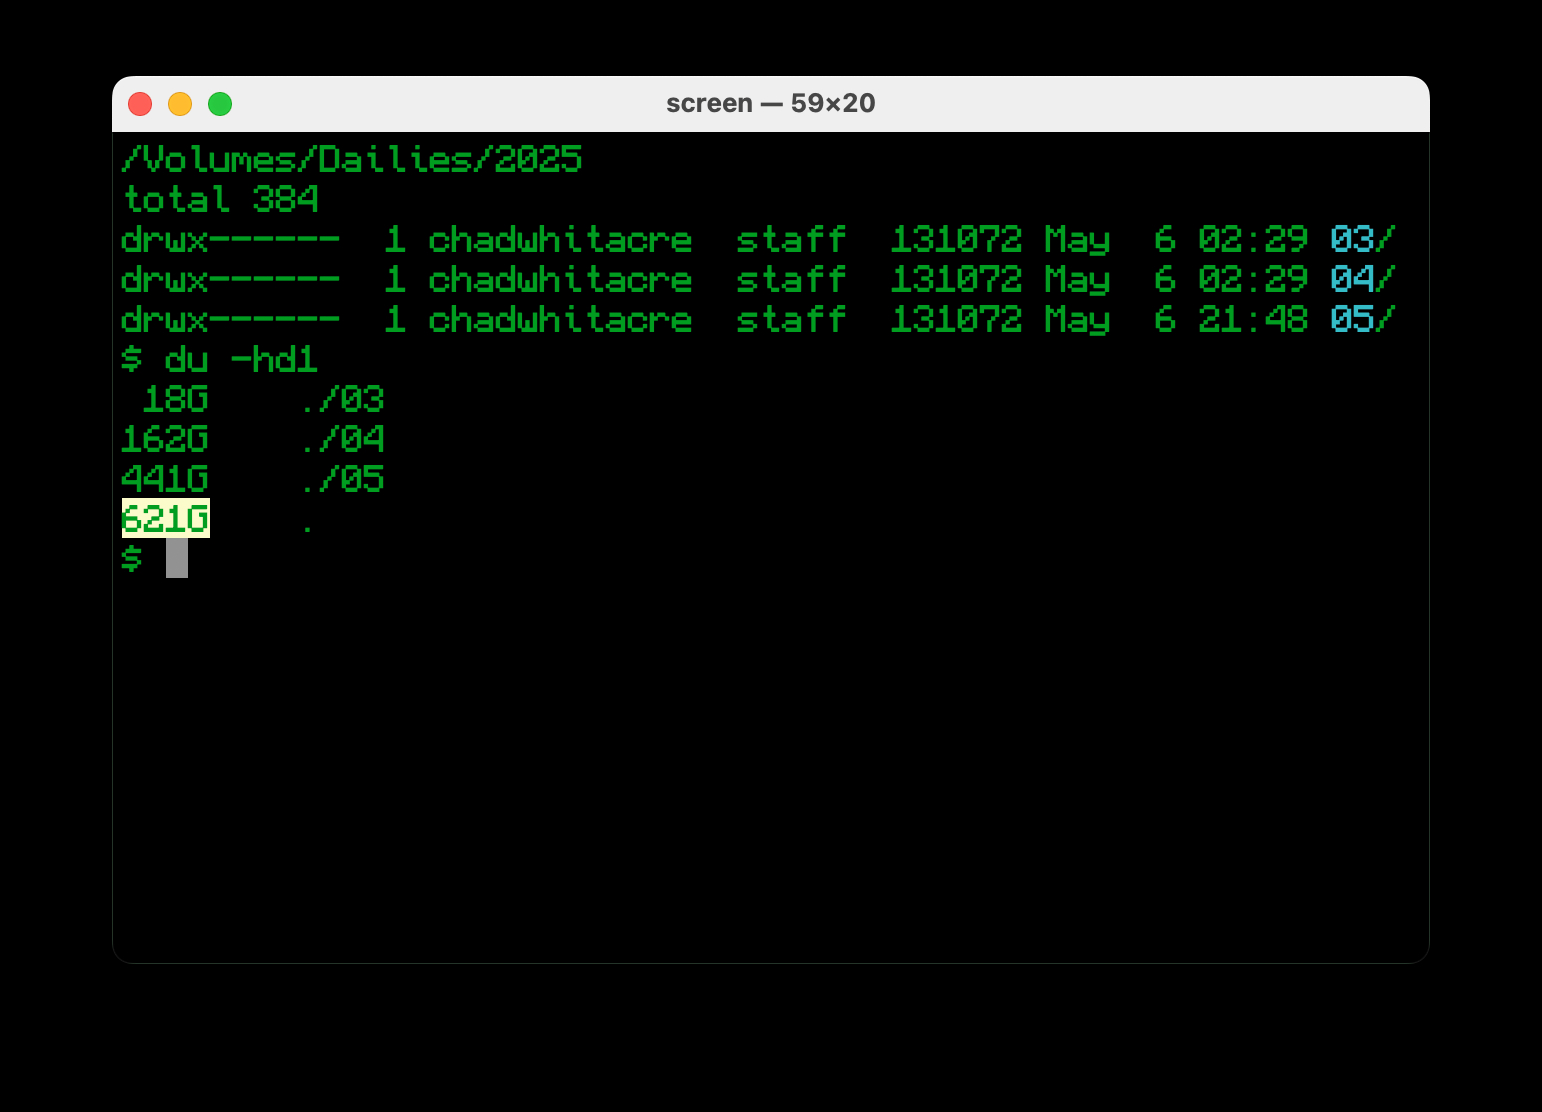Click the gray block cursor at the prompt
Image resolution: width=1542 pixels, height=1112 pixels.
click(x=177, y=558)
